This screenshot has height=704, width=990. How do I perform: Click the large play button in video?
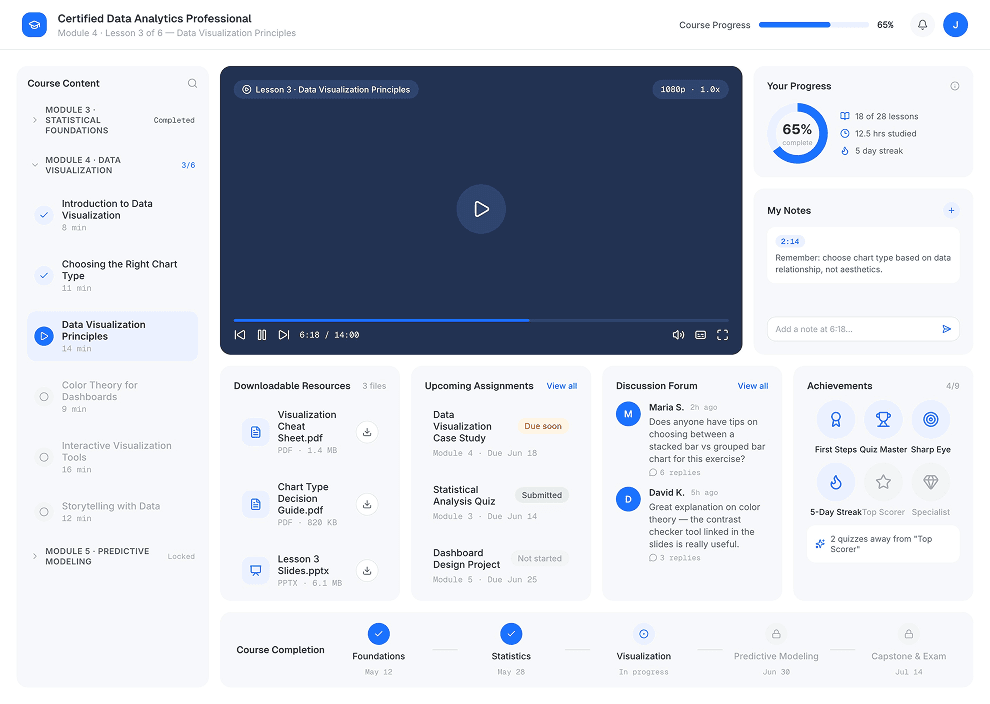pyautogui.click(x=481, y=209)
